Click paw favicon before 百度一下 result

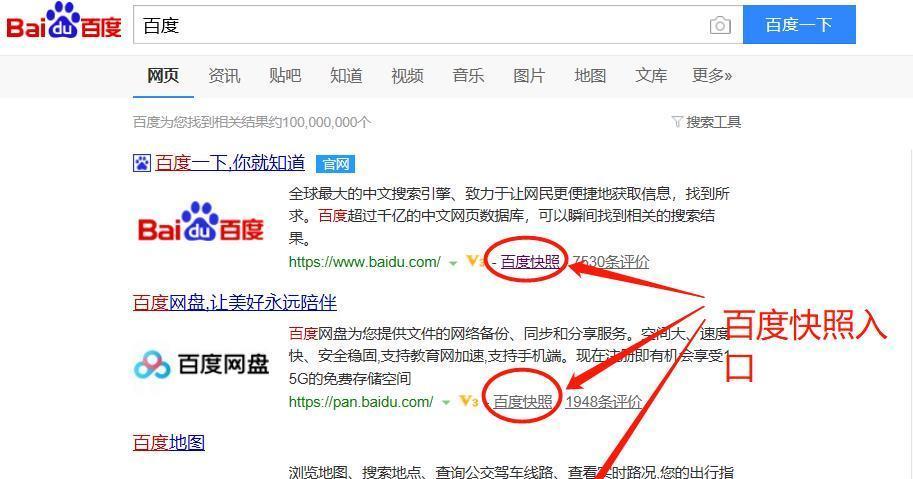(x=141, y=163)
